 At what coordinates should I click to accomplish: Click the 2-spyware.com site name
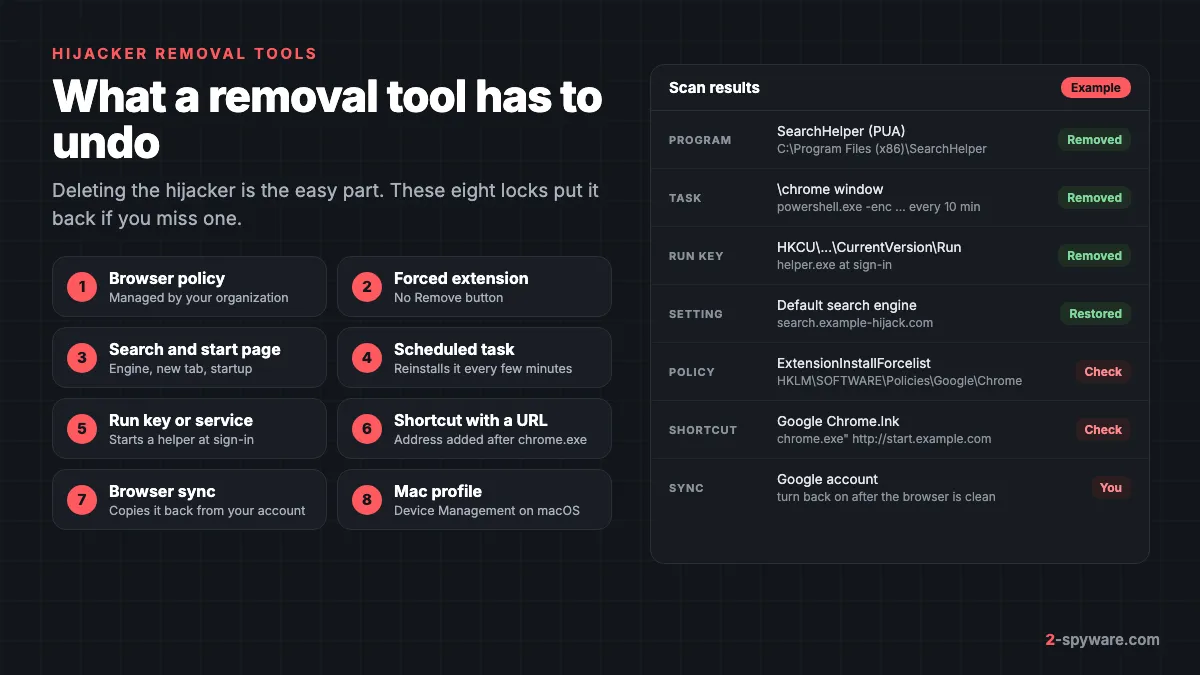tap(1102, 640)
